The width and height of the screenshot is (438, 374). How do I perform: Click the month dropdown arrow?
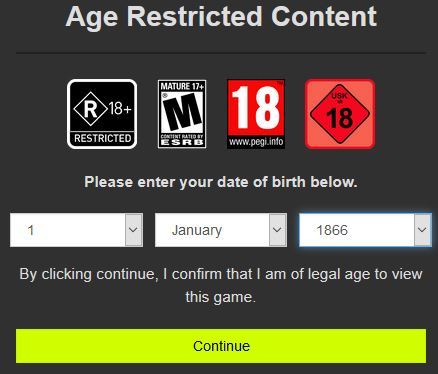(x=278, y=230)
